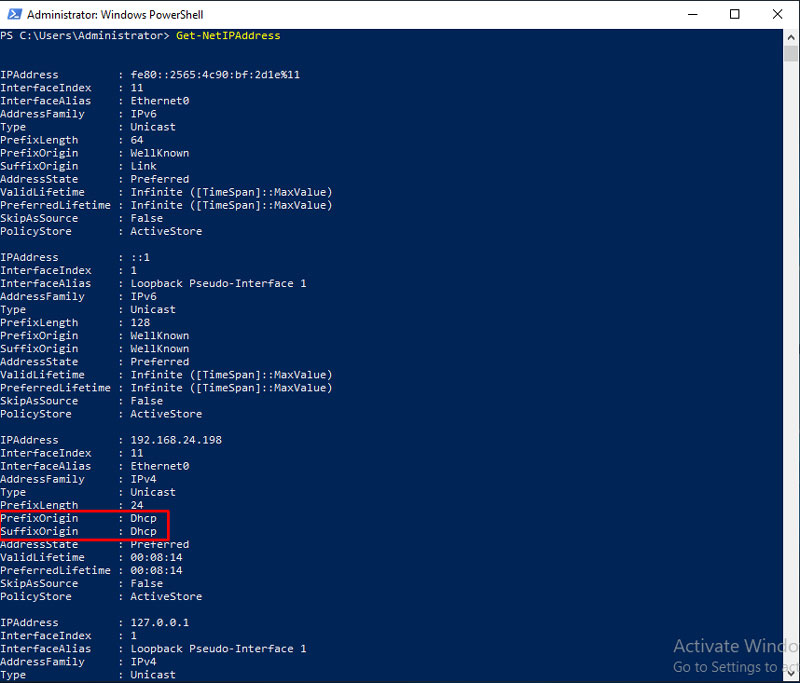Click AddressFamily IPv6 of the fe80 entry

coord(143,114)
